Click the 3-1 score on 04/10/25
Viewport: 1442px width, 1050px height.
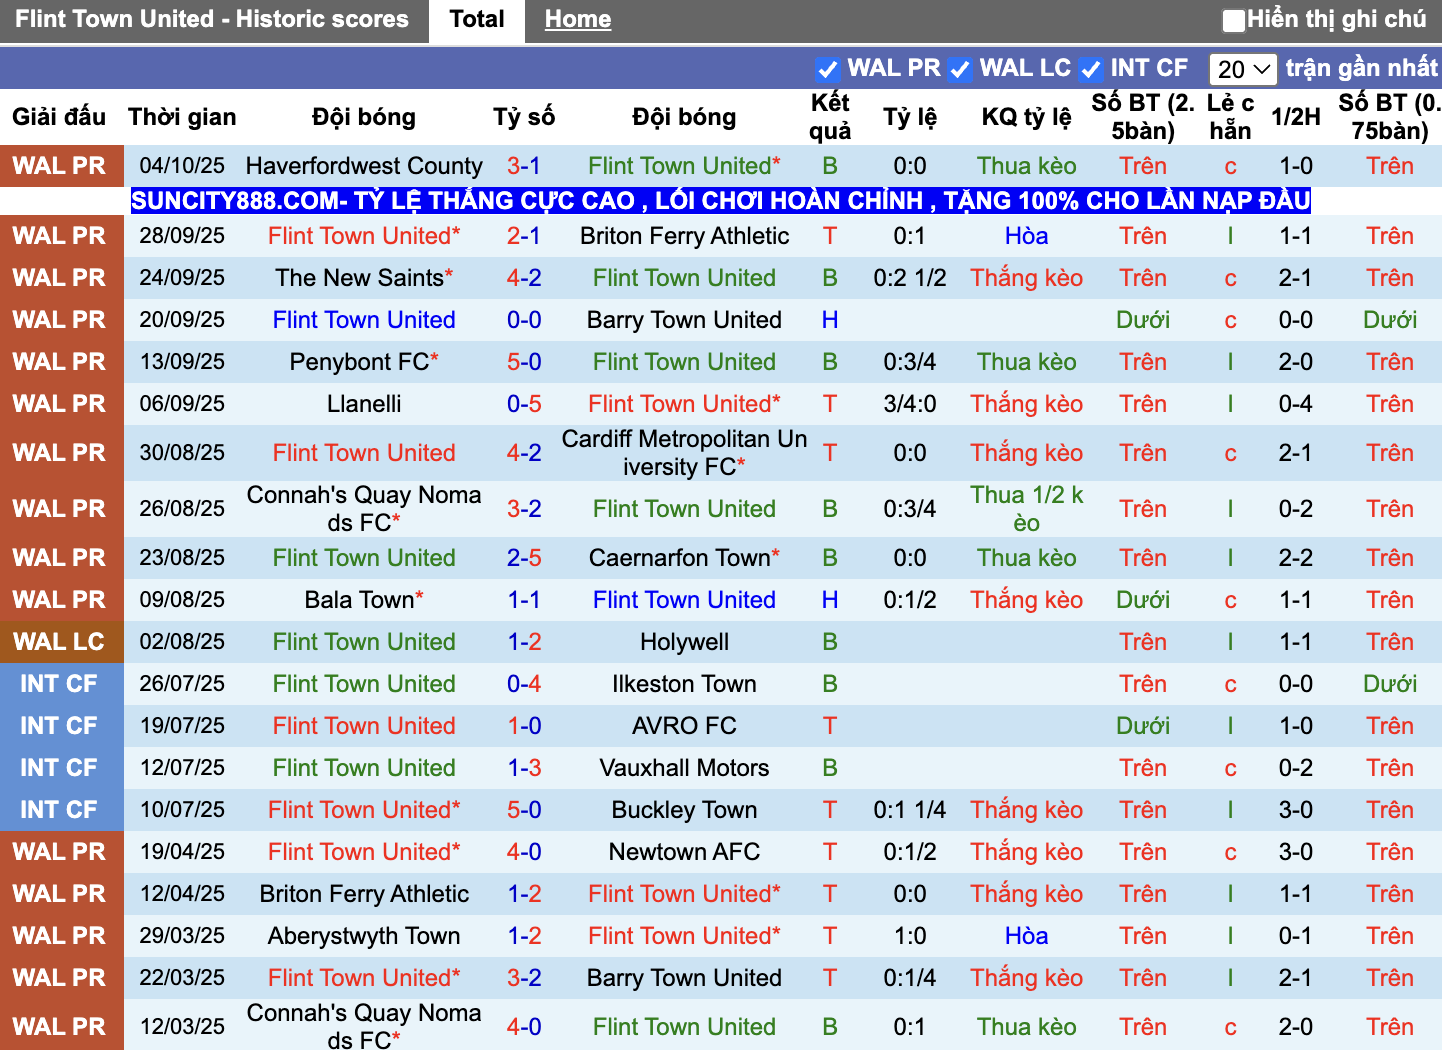(x=524, y=166)
